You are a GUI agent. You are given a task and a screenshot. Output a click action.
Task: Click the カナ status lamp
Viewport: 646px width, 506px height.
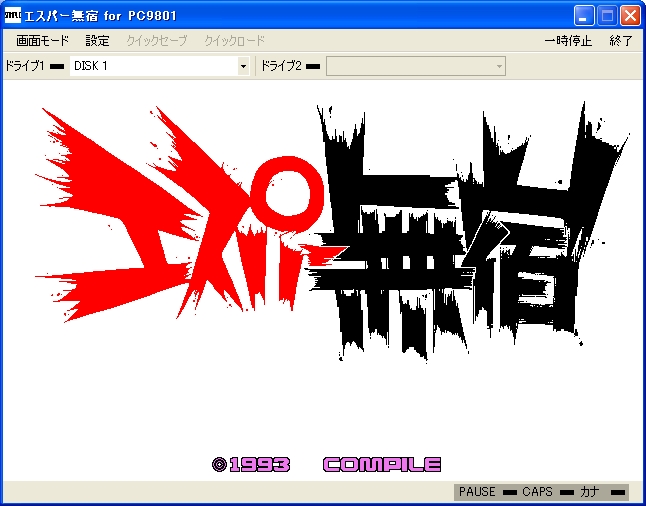pyautogui.click(x=618, y=492)
